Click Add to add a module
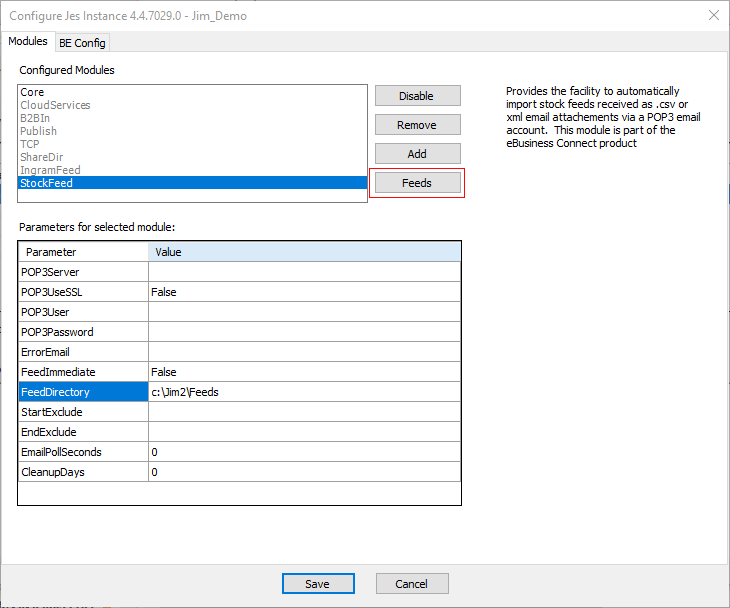Screen dimensions: 730x608 pyautogui.click(x=416, y=154)
